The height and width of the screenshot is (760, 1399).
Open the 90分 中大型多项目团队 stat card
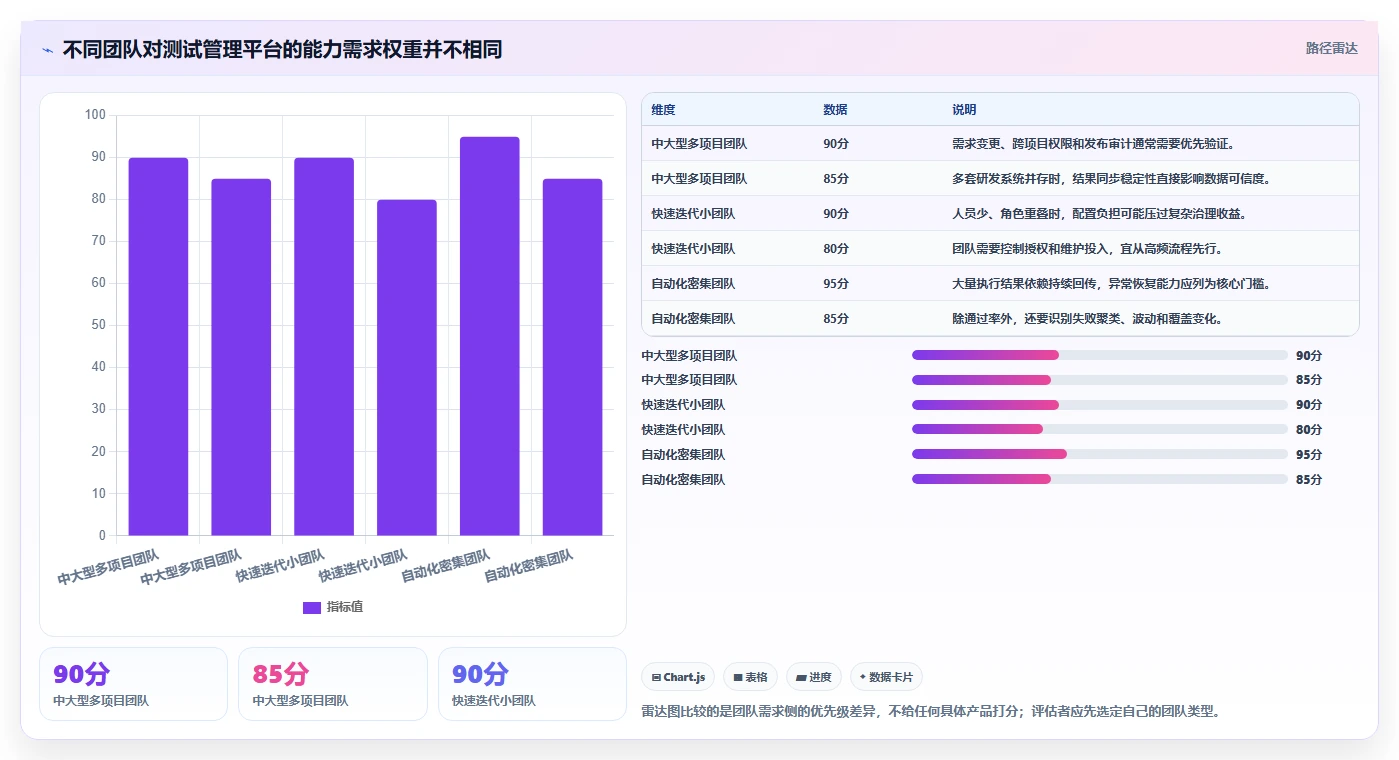(133, 684)
